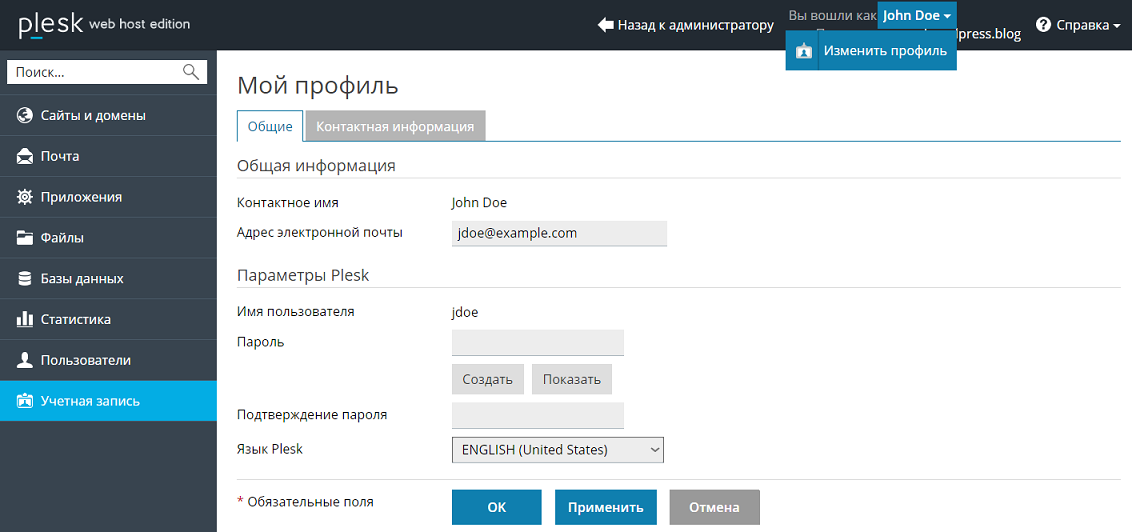Click the gear icon for Приложения

pos(25,197)
